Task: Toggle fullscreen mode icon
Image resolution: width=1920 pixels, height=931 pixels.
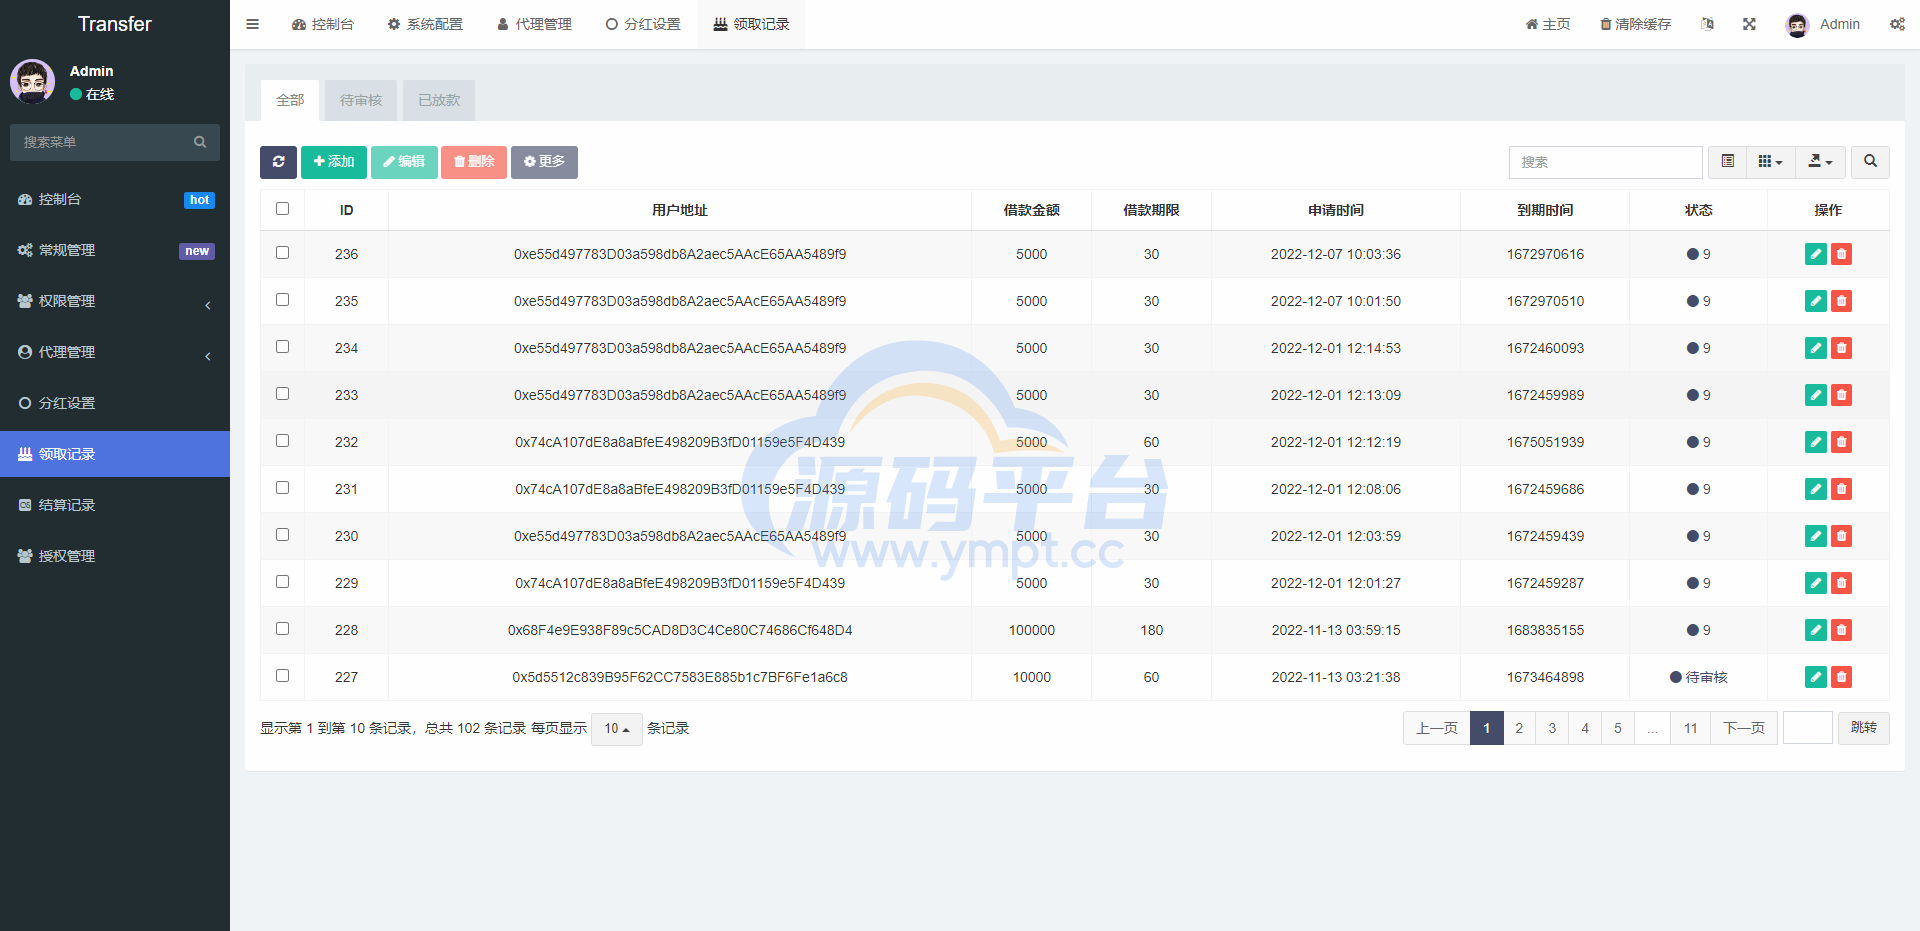Action: click(1749, 24)
